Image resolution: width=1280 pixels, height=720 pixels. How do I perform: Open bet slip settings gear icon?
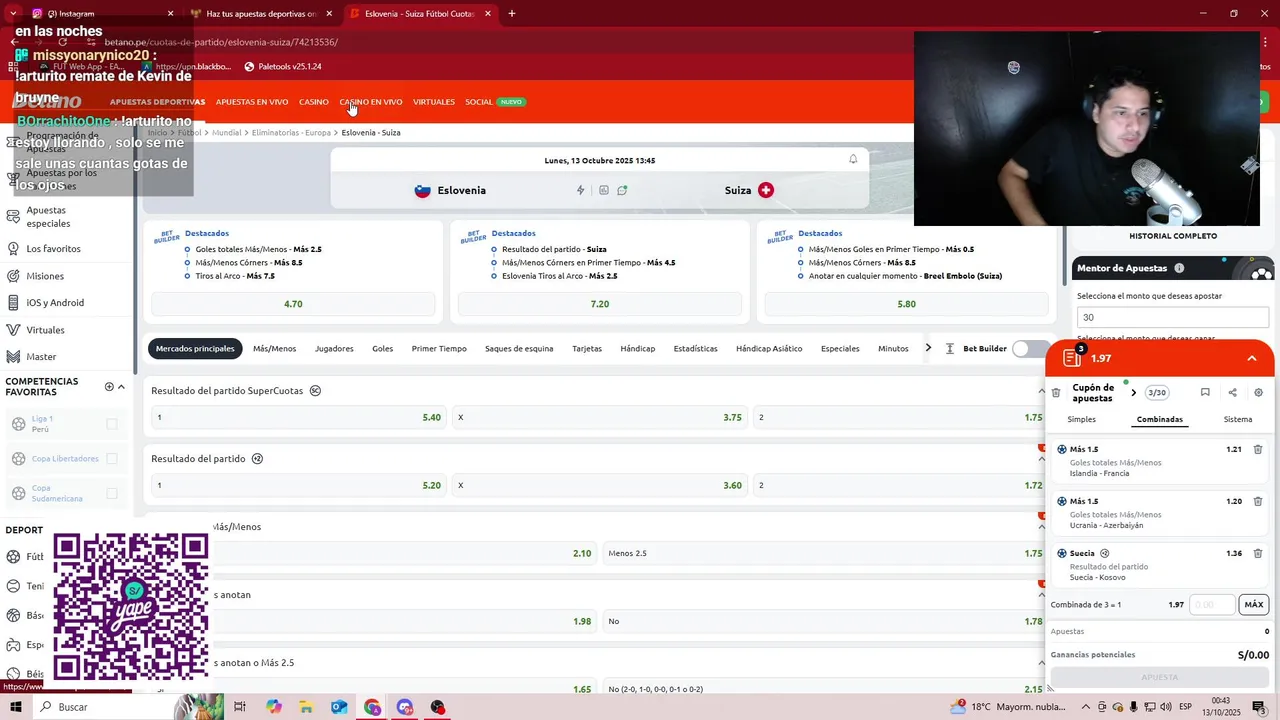(x=1258, y=393)
